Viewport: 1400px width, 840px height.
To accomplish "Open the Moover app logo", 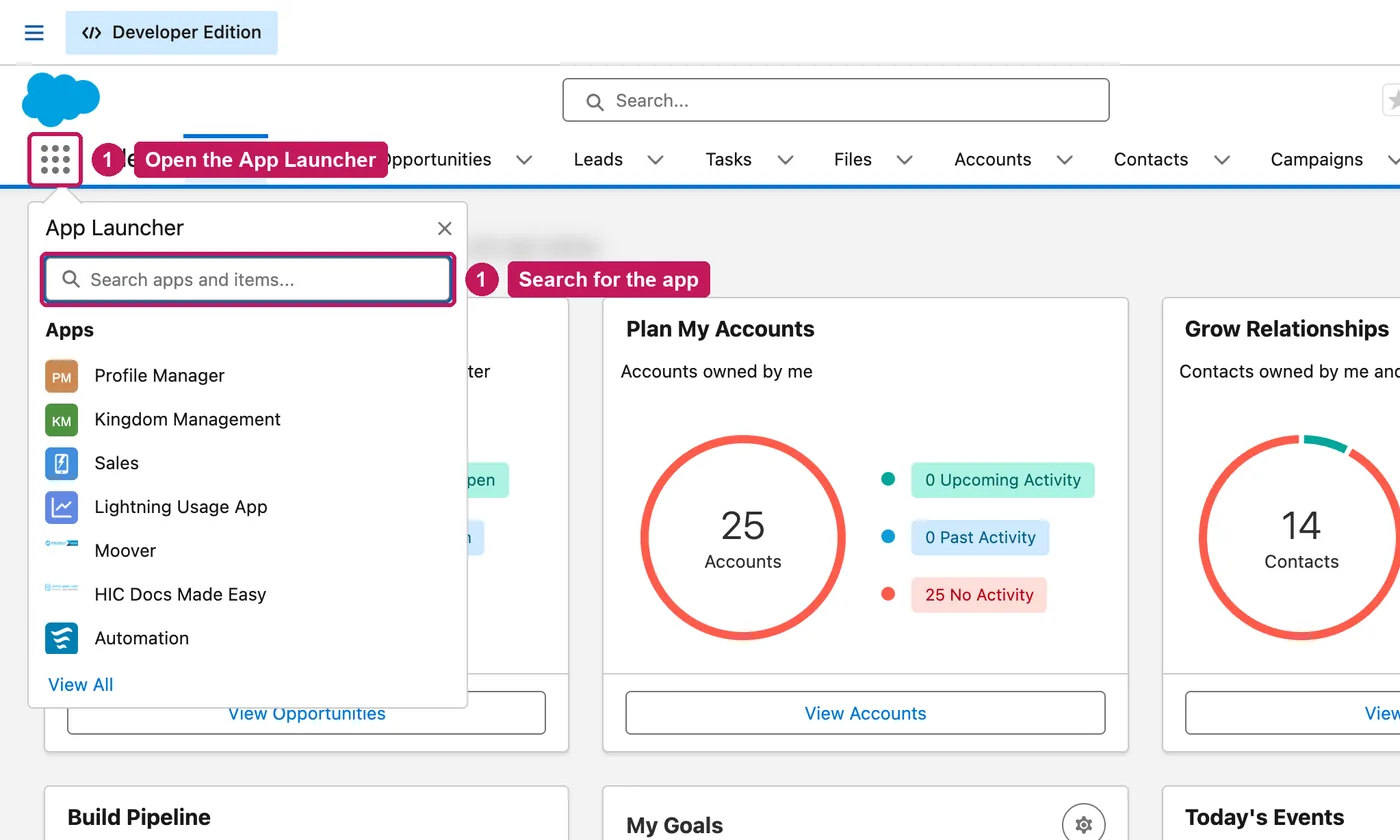I will click(62, 545).
